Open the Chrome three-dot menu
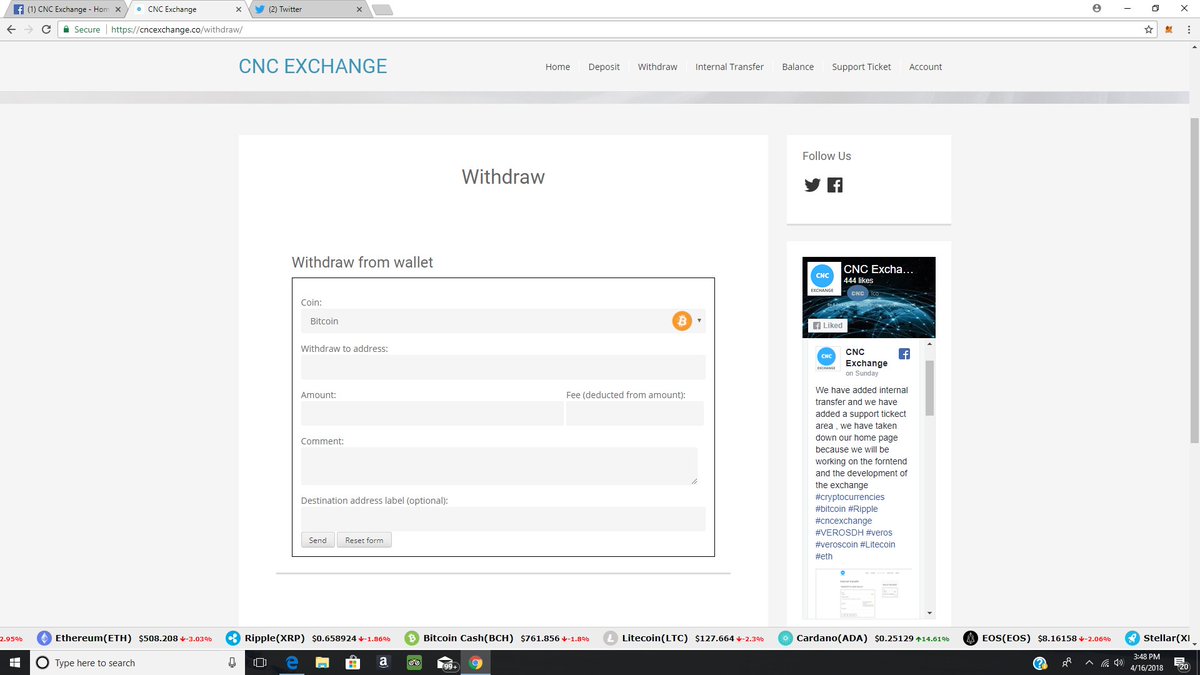Screen dimensions: 1200x675 pyautogui.click(x=1188, y=29)
